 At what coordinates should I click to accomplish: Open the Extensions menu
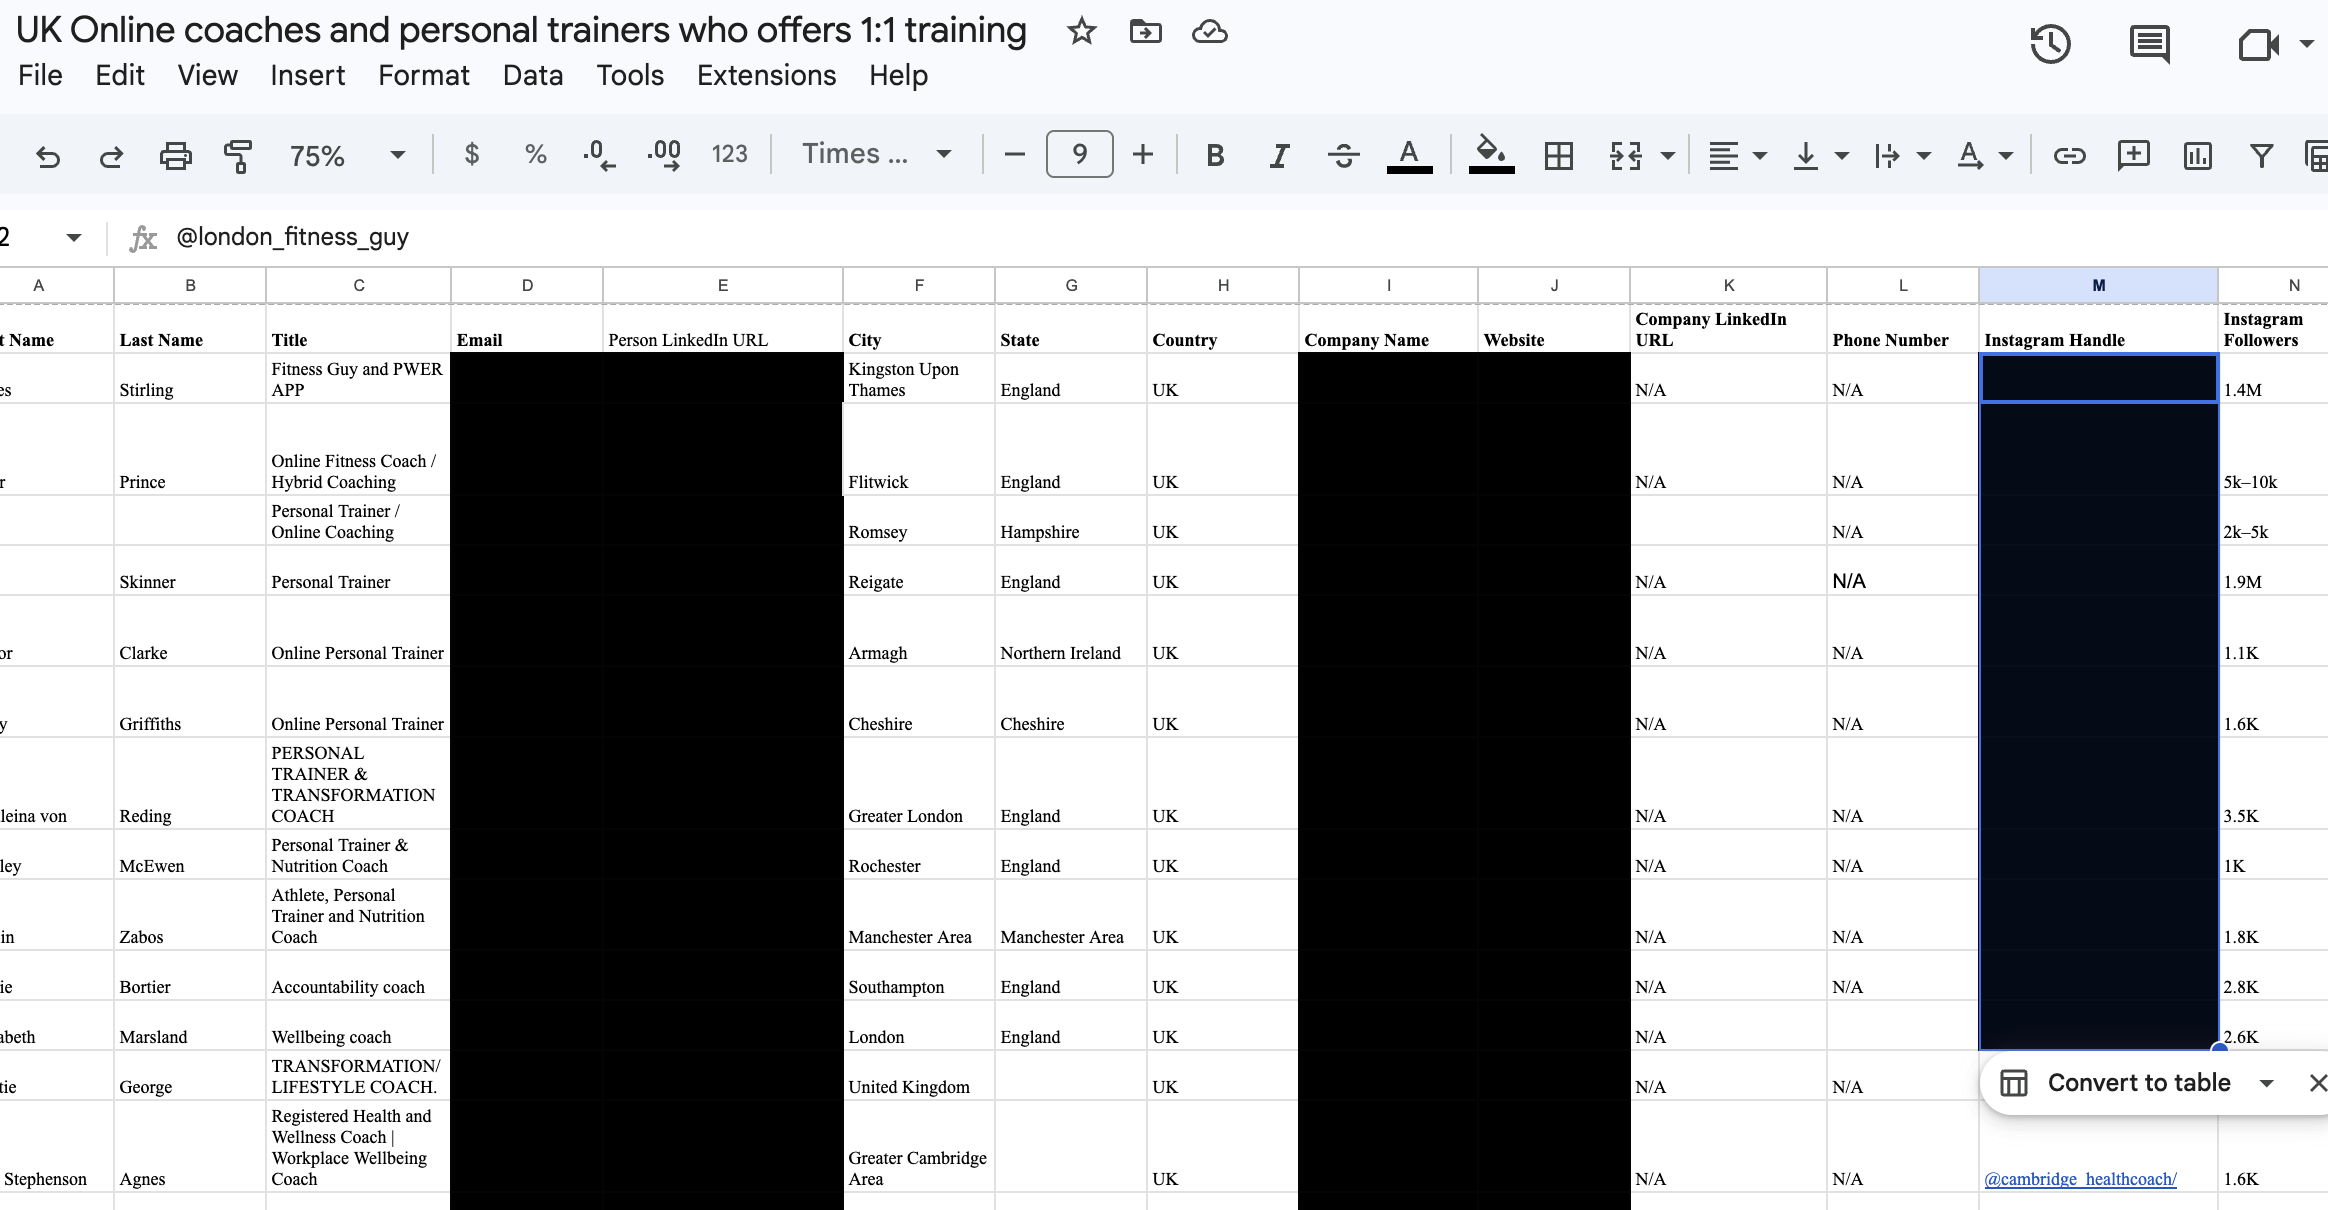766,76
